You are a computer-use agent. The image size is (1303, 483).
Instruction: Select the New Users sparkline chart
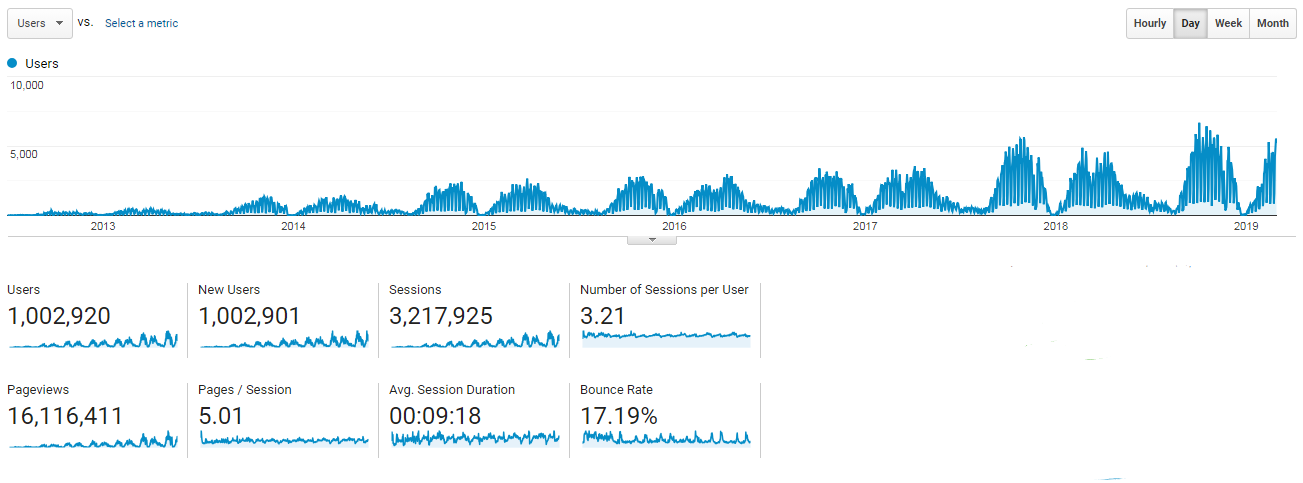[283, 340]
